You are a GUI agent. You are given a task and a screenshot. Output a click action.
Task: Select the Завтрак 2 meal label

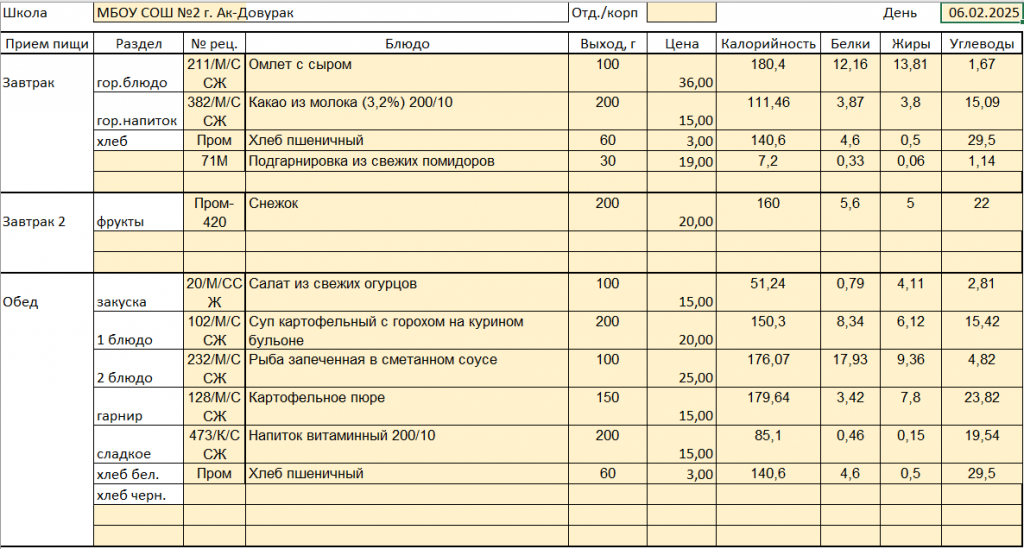point(47,222)
